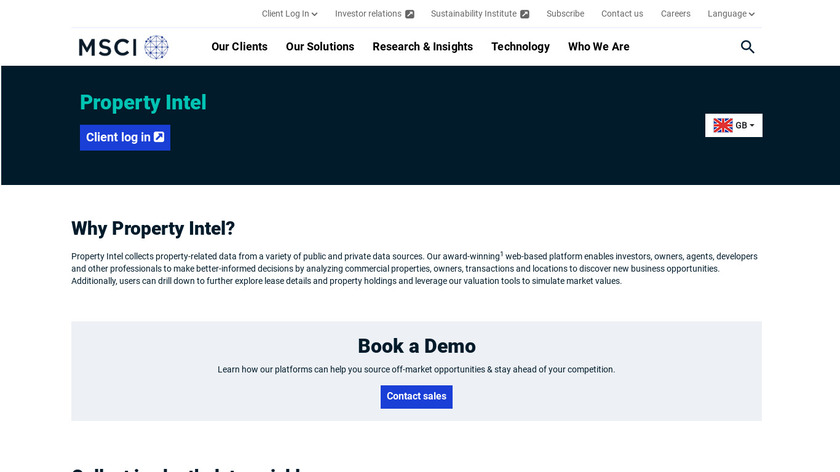Click the Sustainability Institute external link icon
Viewport: 840px width, 472px height.
525,14
